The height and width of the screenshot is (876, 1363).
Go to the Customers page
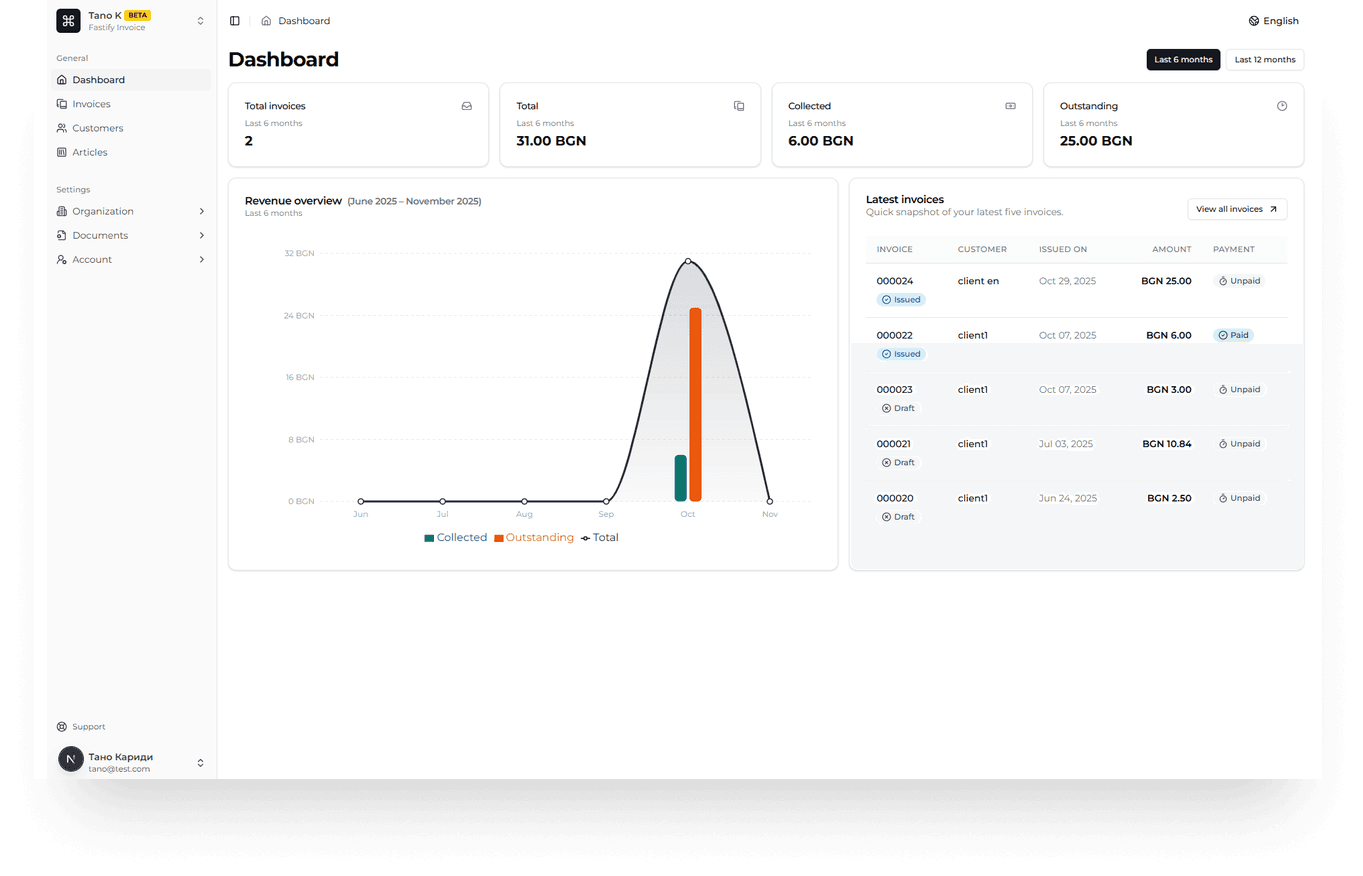click(131, 128)
